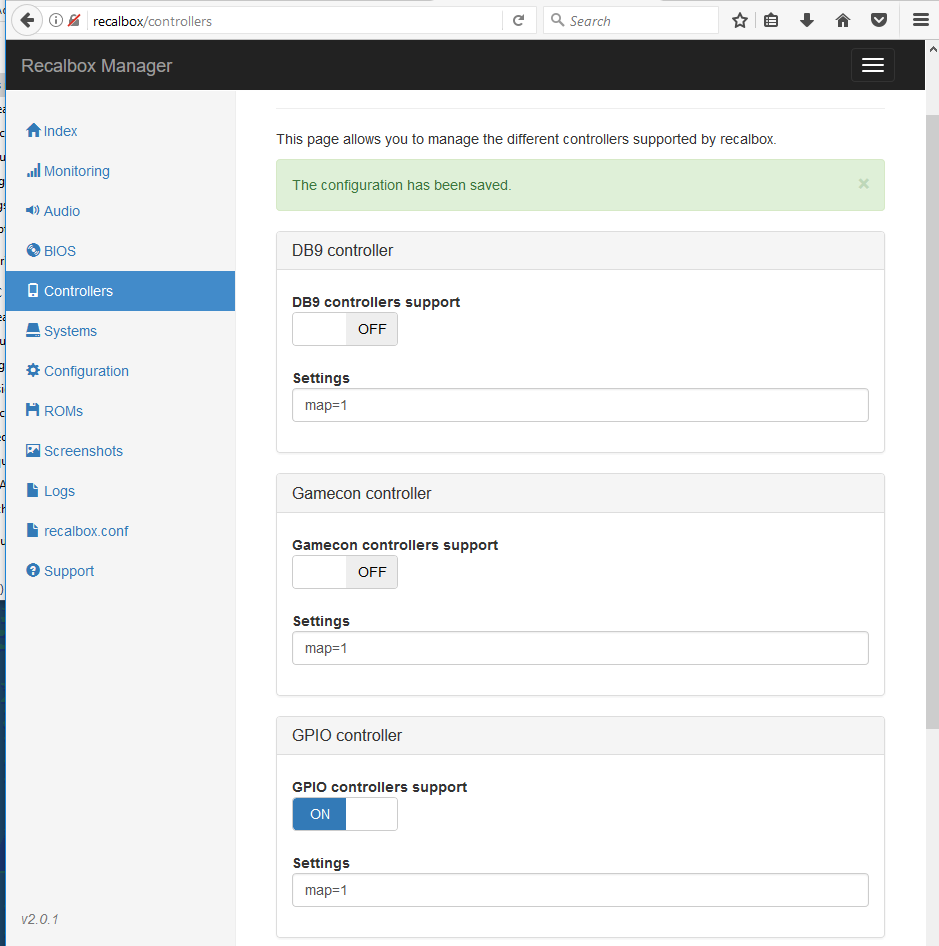Turn on DB9 controllers support switch
Viewport: 939px width, 946px height.
345,329
